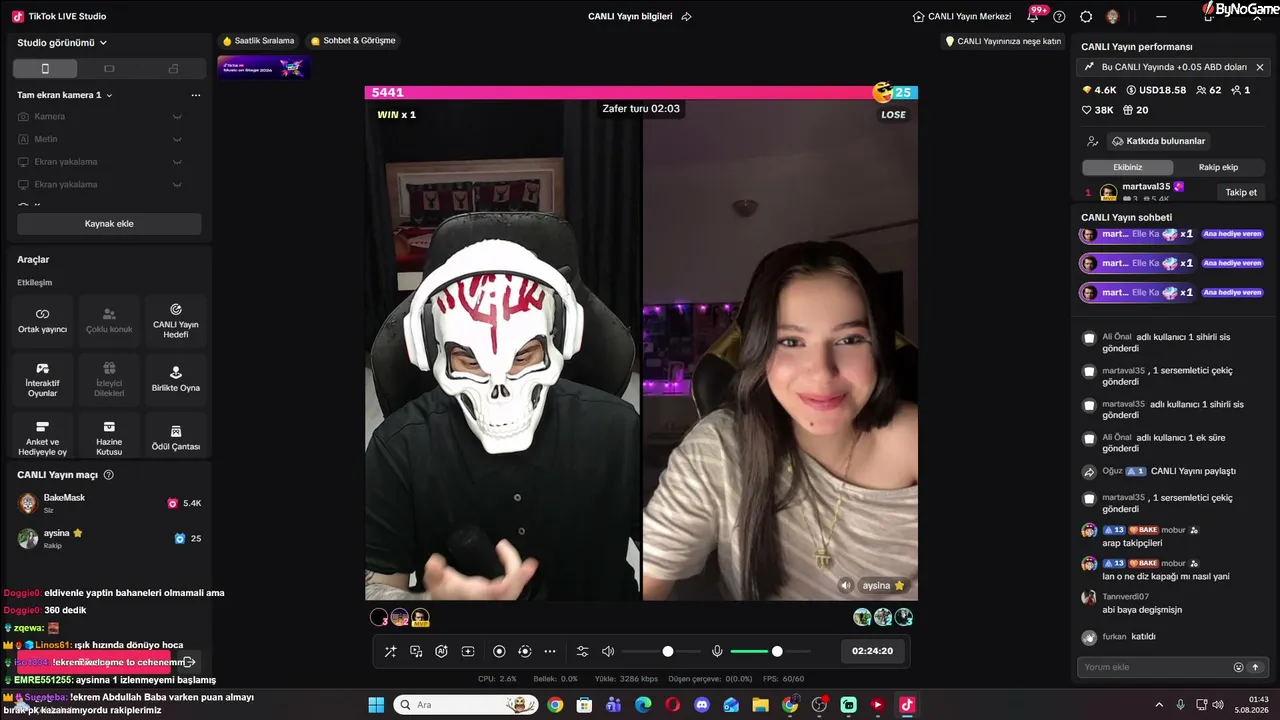Click the info icon beside CANLI Yayın maçı
The image size is (1280, 720).
coord(109,475)
